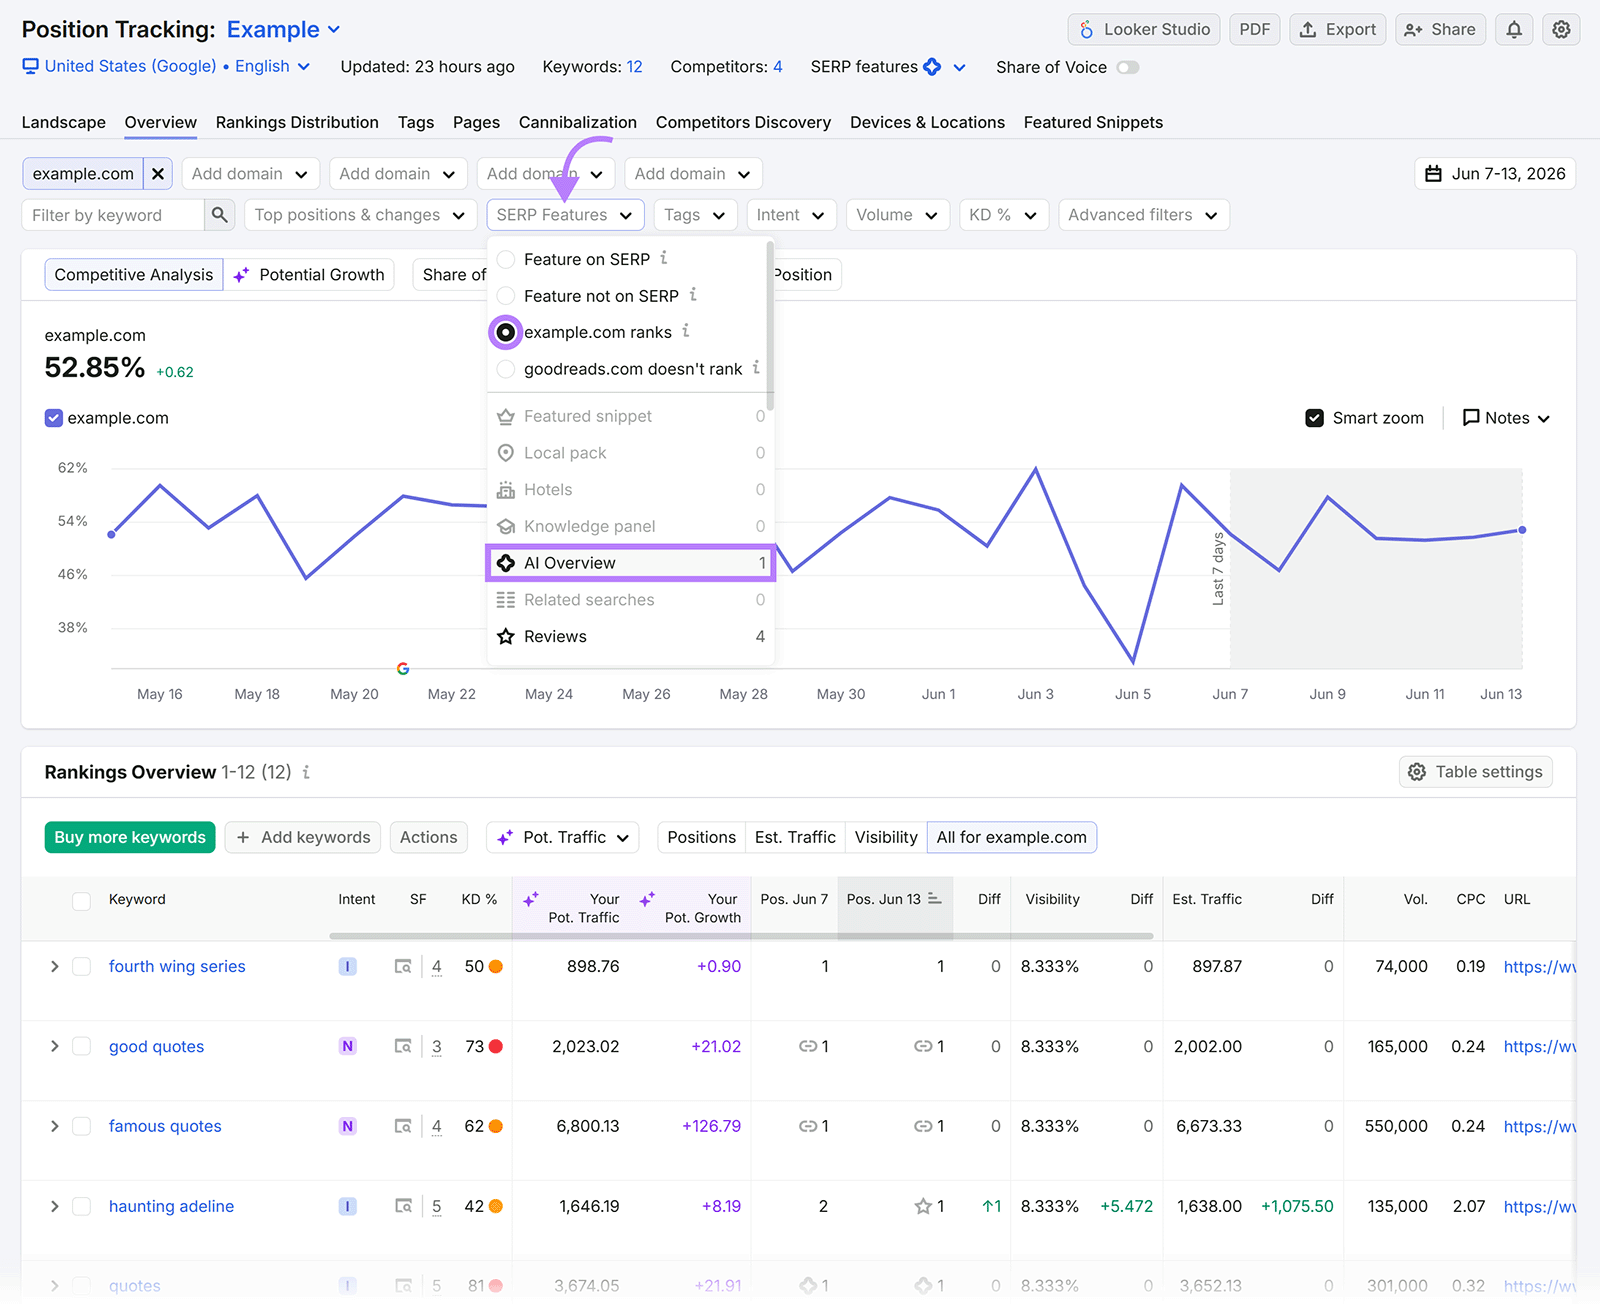This screenshot has width=1600, height=1308.
Task: Select example.com ranks radio button
Action: (506, 332)
